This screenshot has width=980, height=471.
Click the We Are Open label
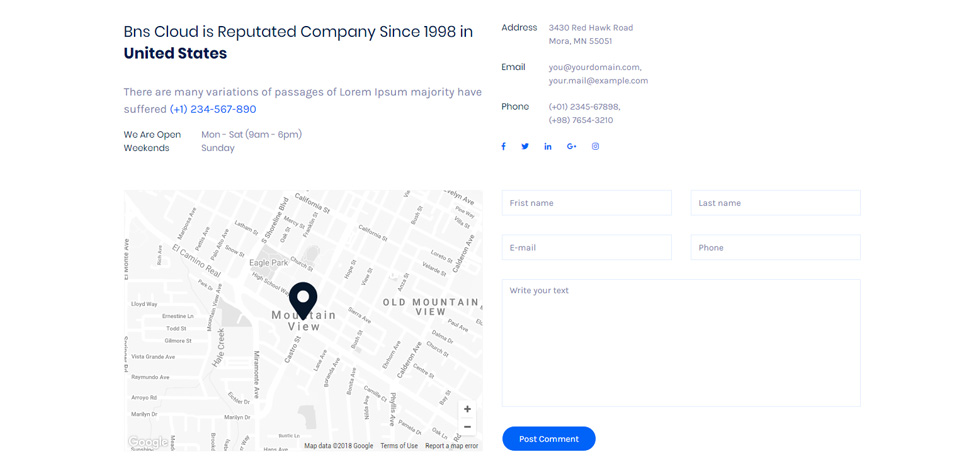pyautogui.click(x=152, y=134)
